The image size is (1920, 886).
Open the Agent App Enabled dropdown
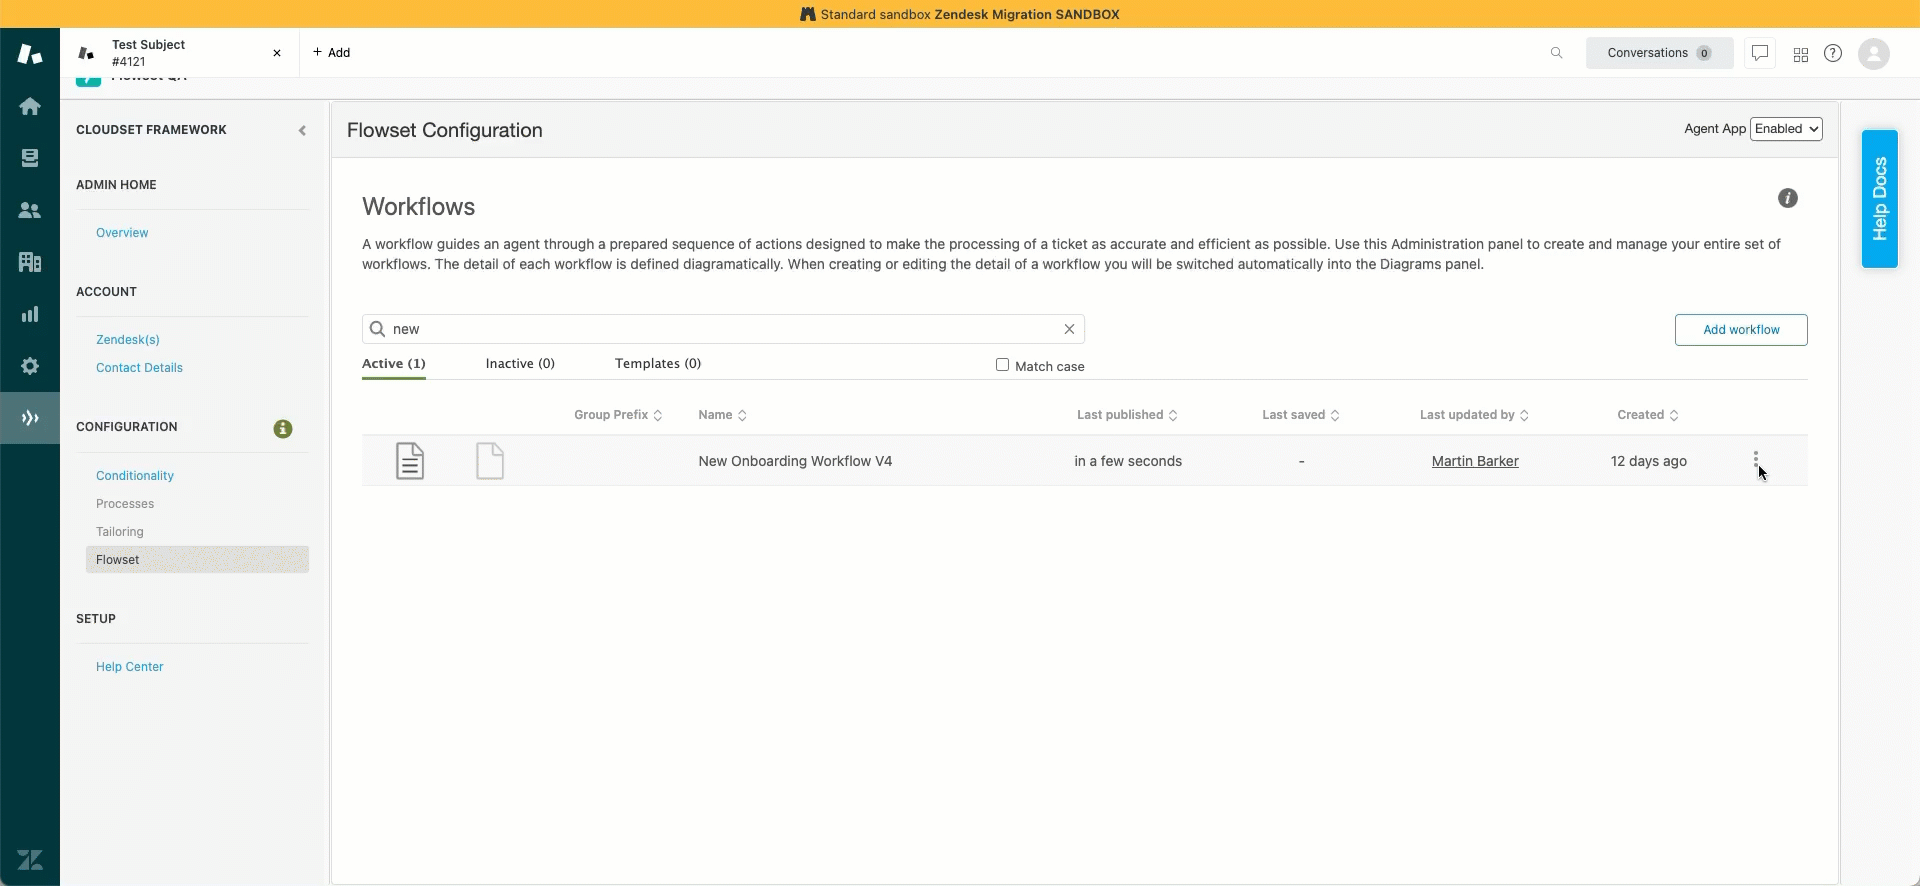(1786, 129)
